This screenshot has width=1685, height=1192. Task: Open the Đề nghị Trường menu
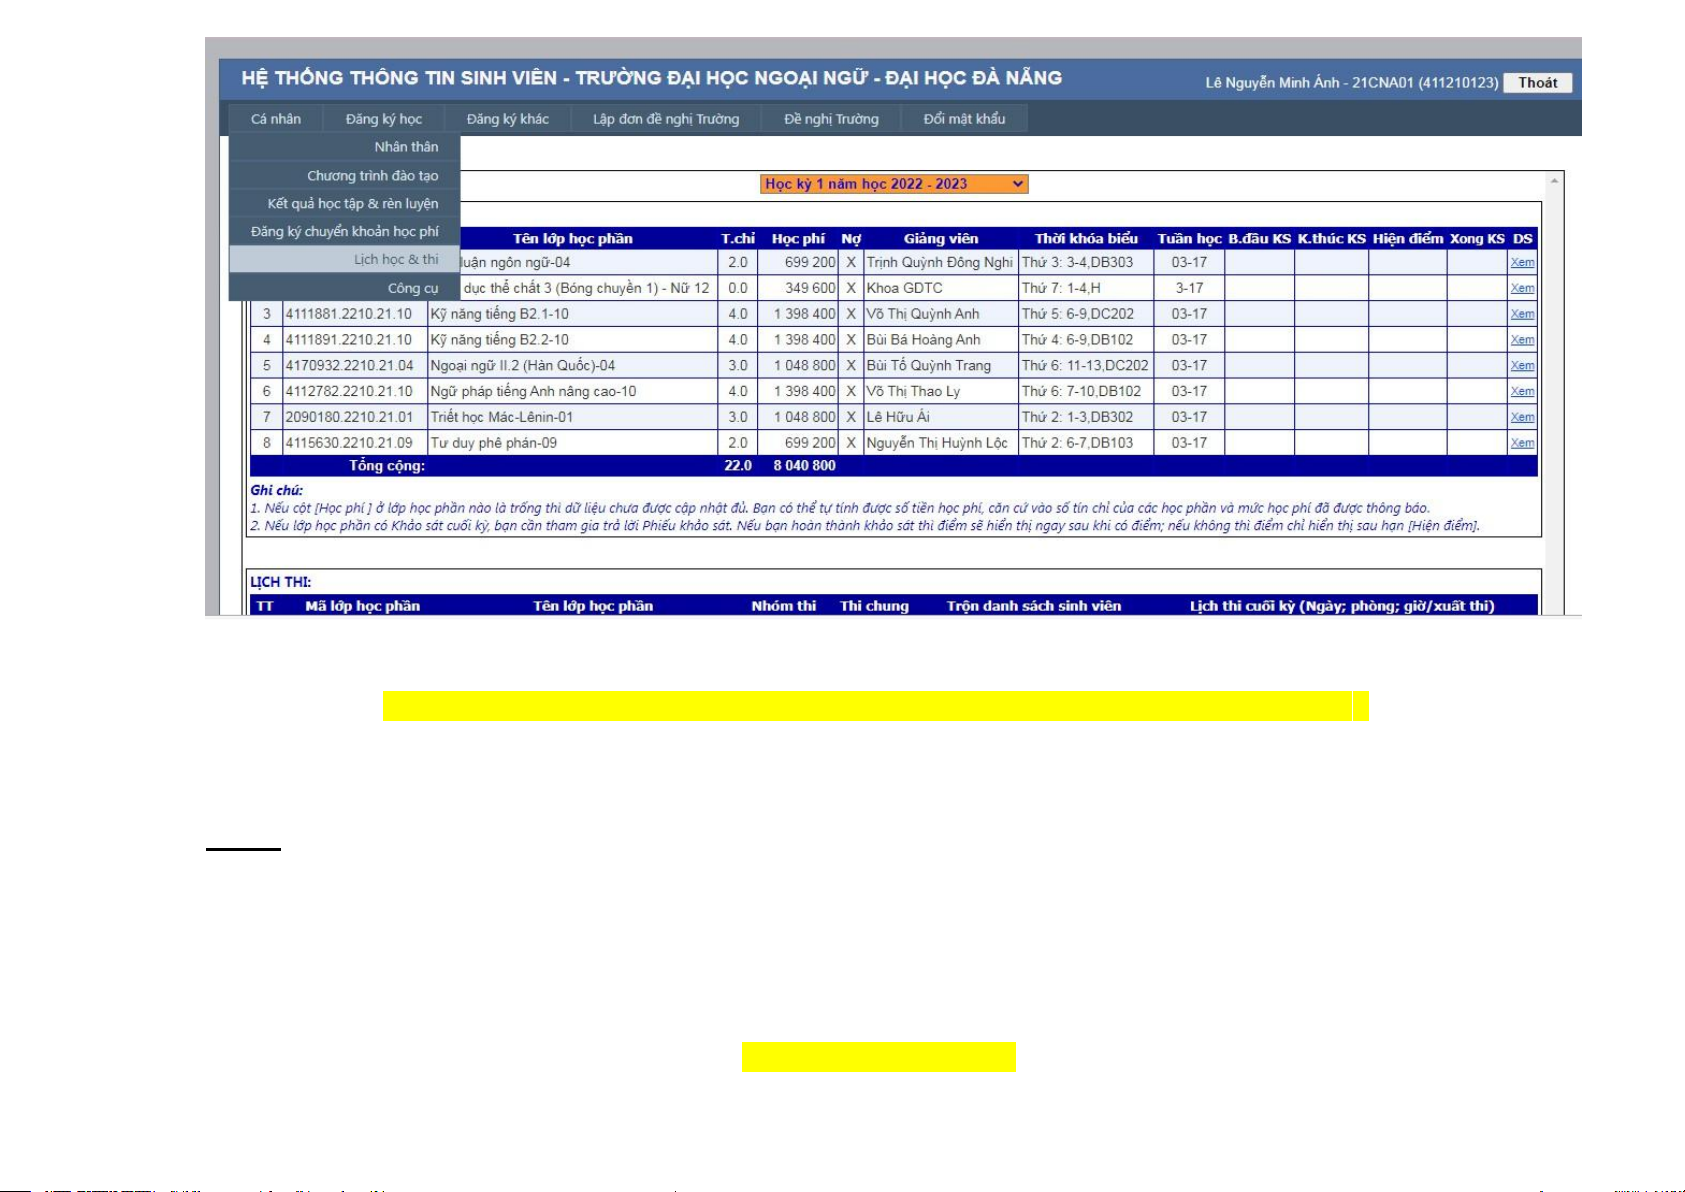831,119
